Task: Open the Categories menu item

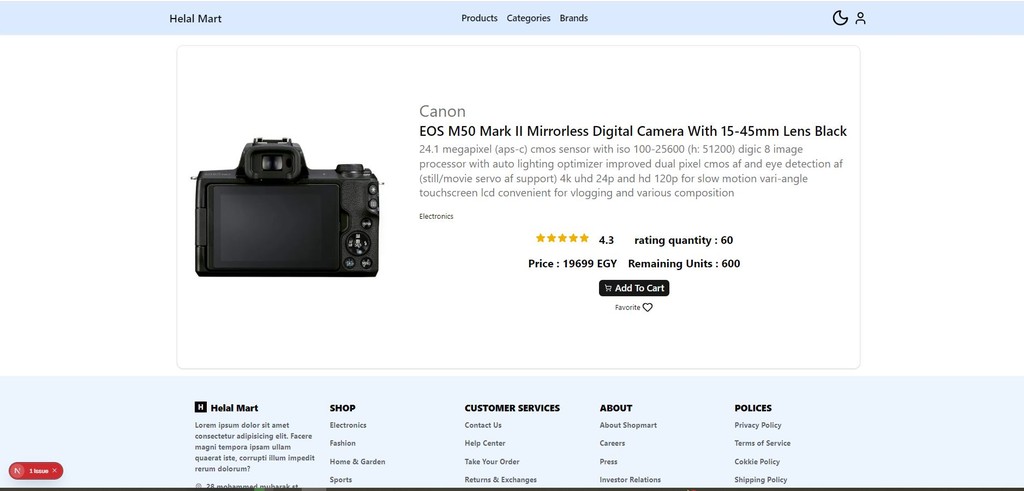Action: click(x=528, y=18)
